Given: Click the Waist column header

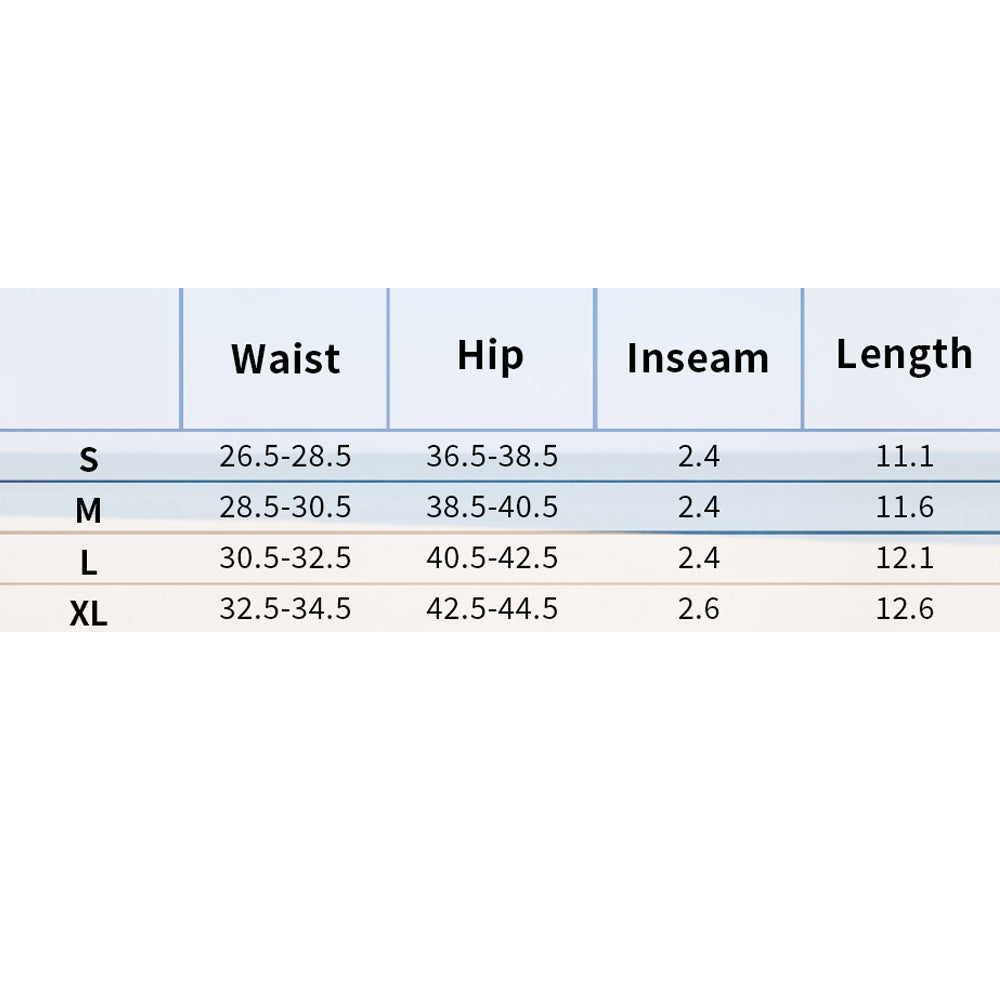Looking at the screenshot, I should tap(285, 359).
